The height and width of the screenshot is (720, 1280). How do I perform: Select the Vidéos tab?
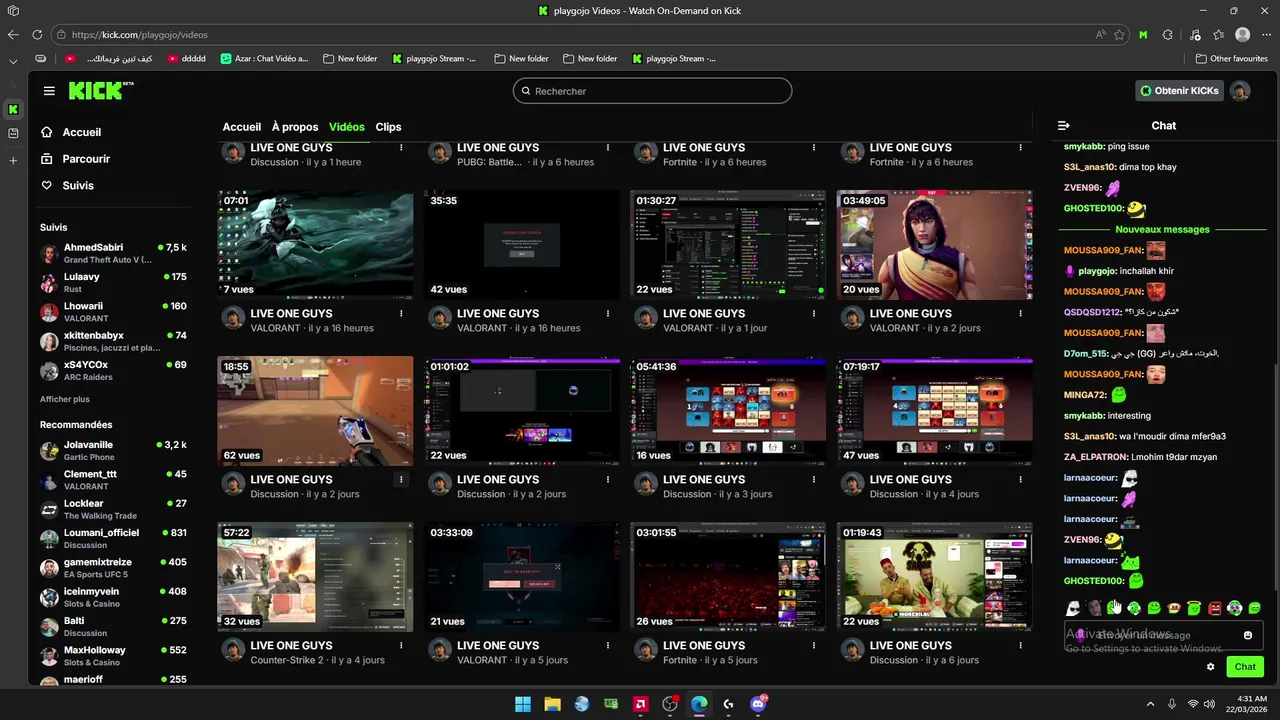[347, 127]
